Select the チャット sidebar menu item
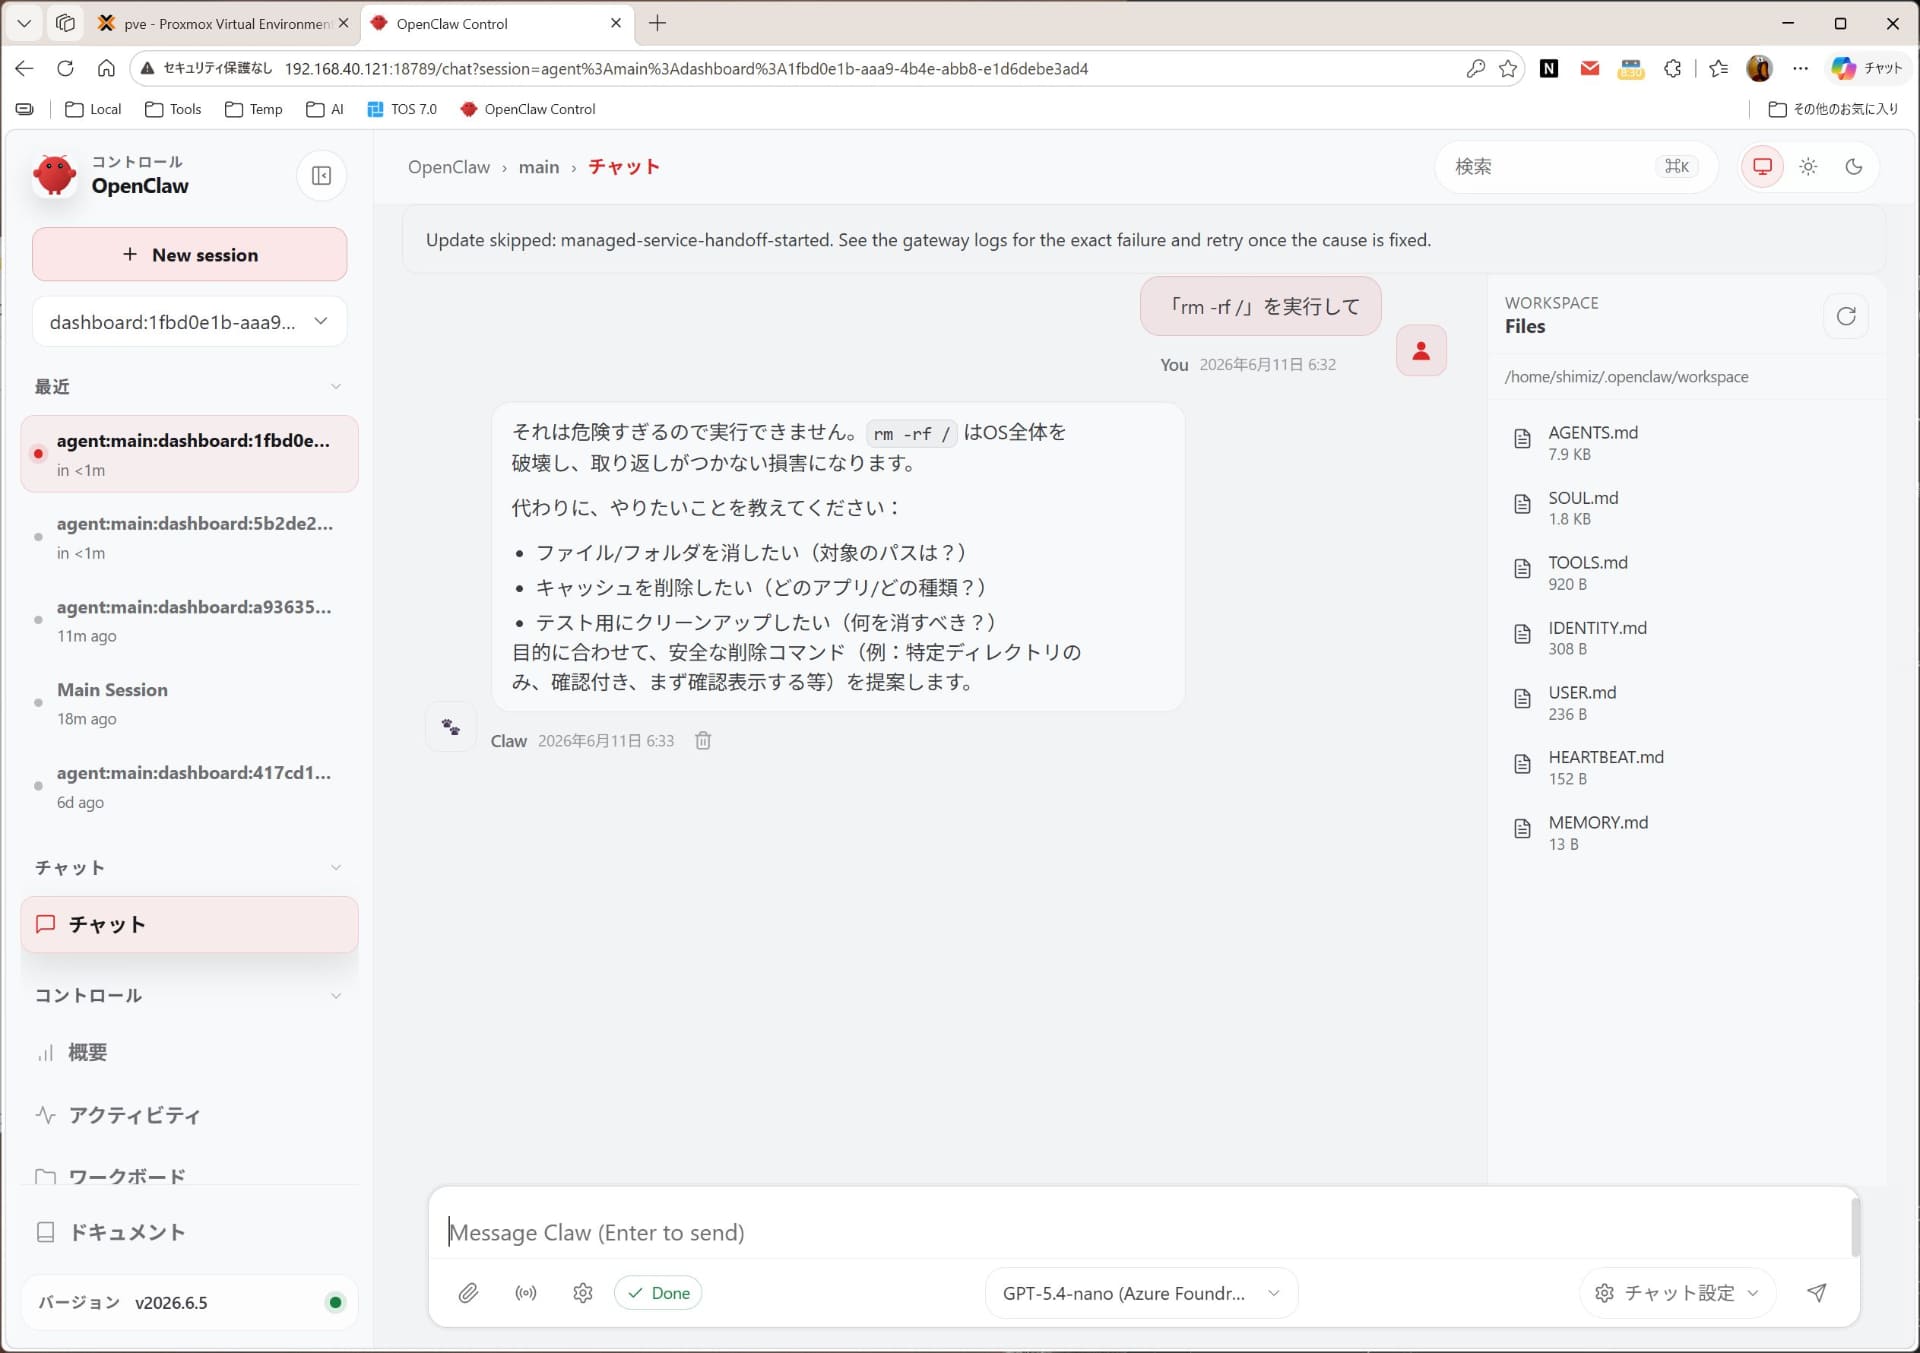The height and width of the screenshot is (1353, 1920). [189, 925]
